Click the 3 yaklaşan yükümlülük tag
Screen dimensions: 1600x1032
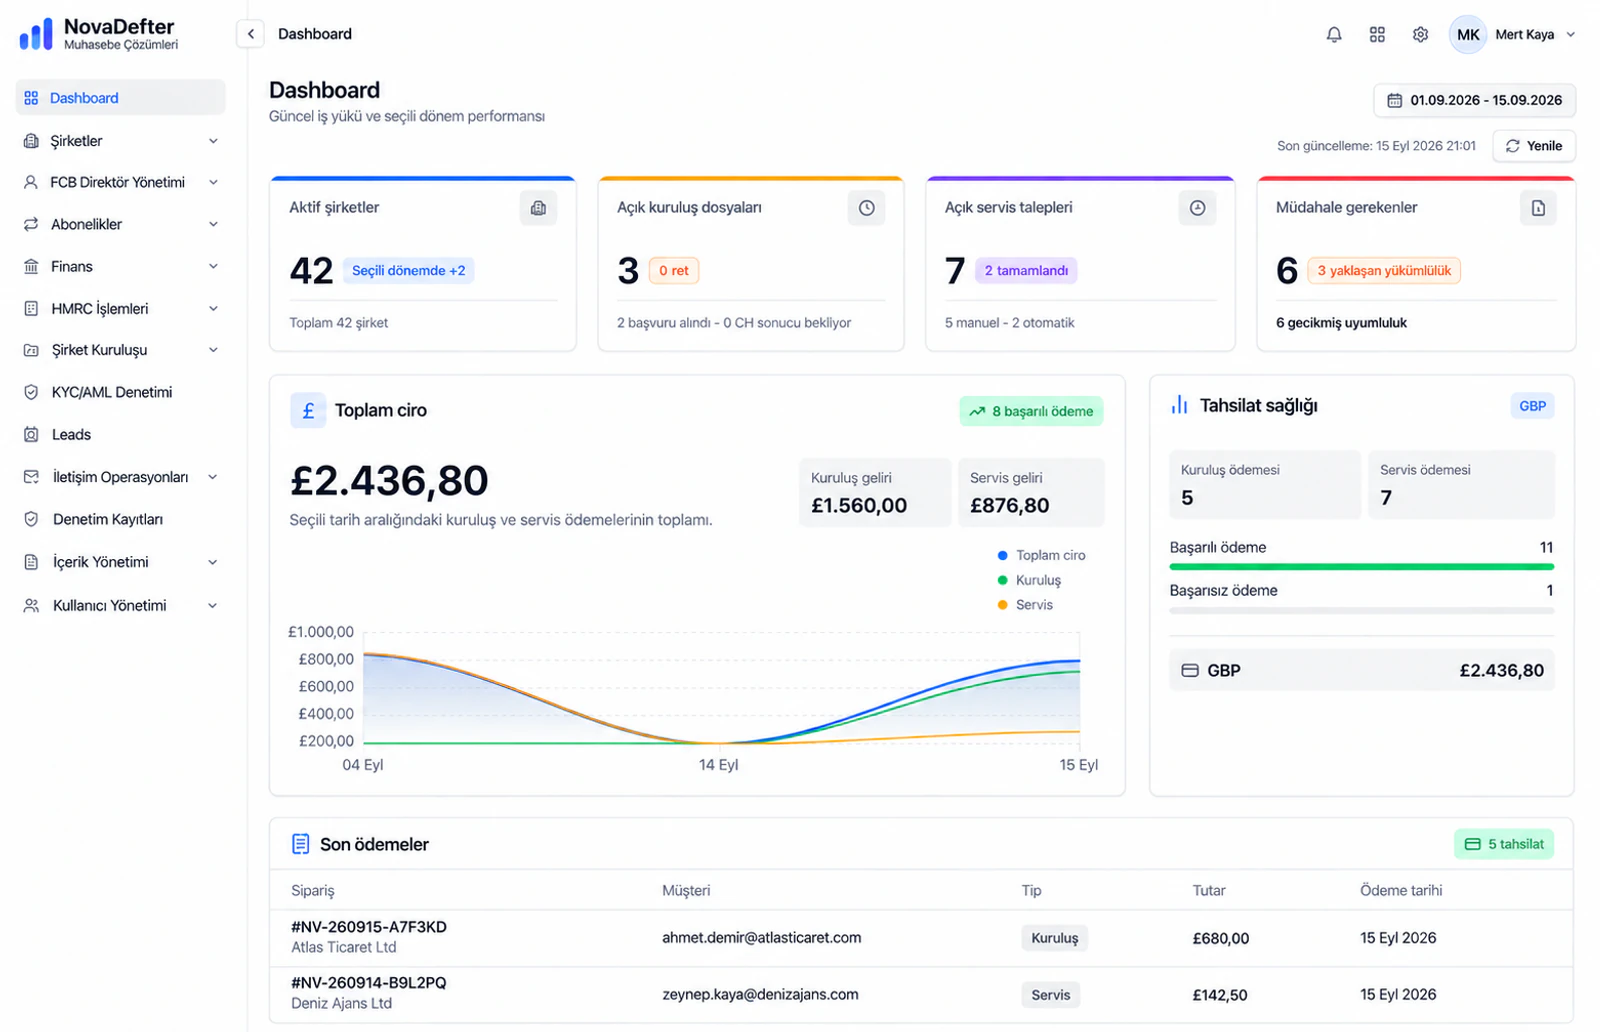pyautogui.click(x=1384, y=270)
